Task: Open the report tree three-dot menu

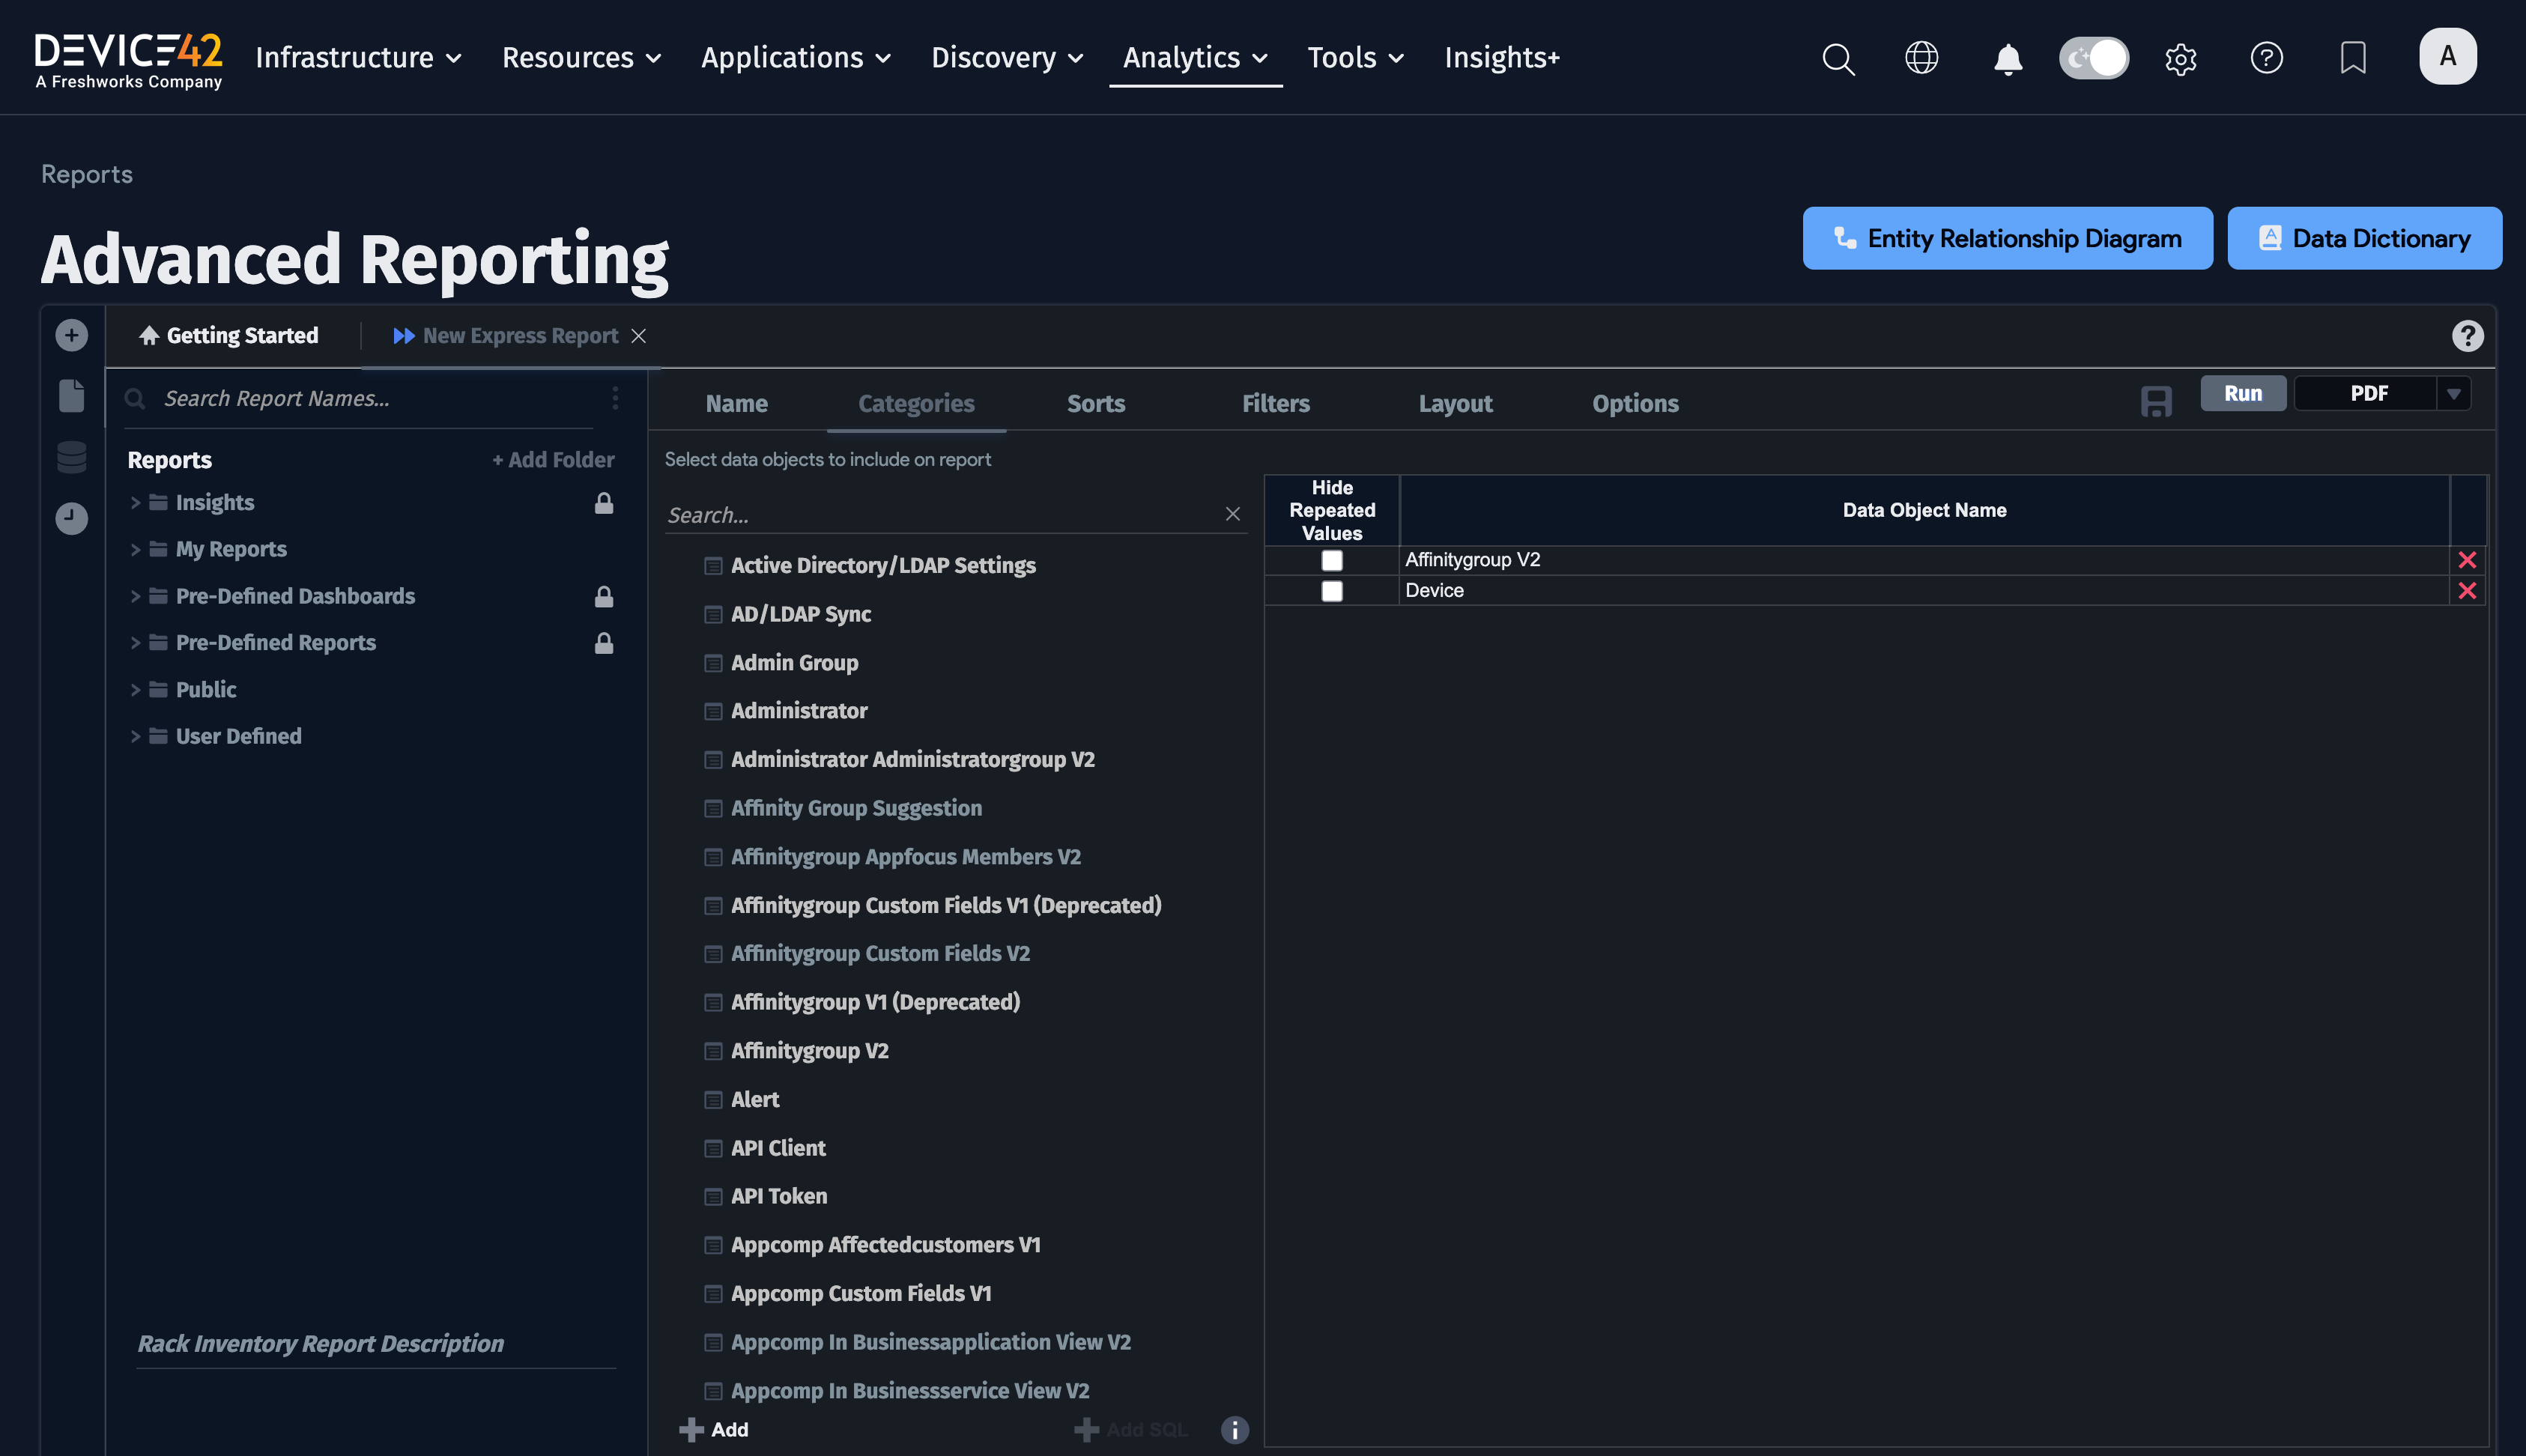Action: 615,398
